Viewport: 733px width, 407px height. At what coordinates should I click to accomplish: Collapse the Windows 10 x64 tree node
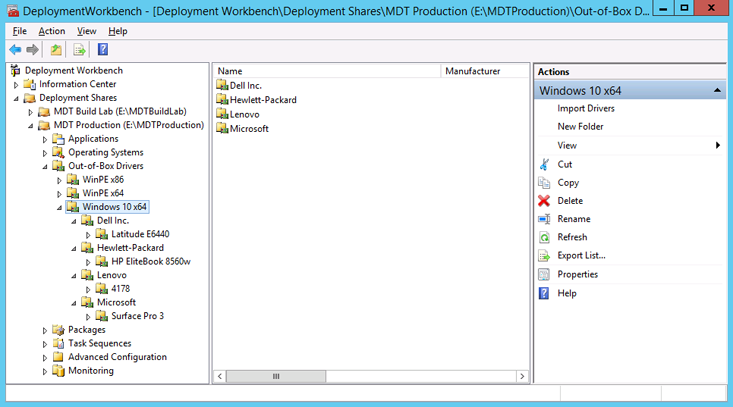click(59, 207)
